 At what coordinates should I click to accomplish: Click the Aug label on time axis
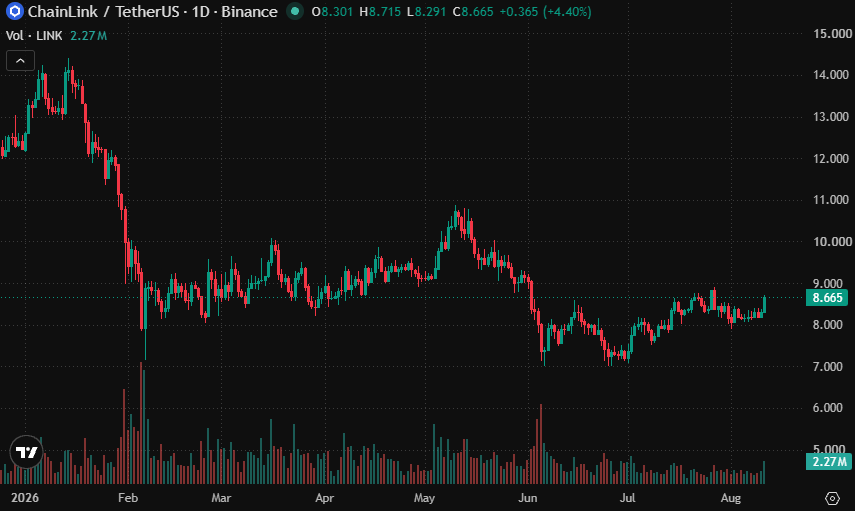point(731,498)
